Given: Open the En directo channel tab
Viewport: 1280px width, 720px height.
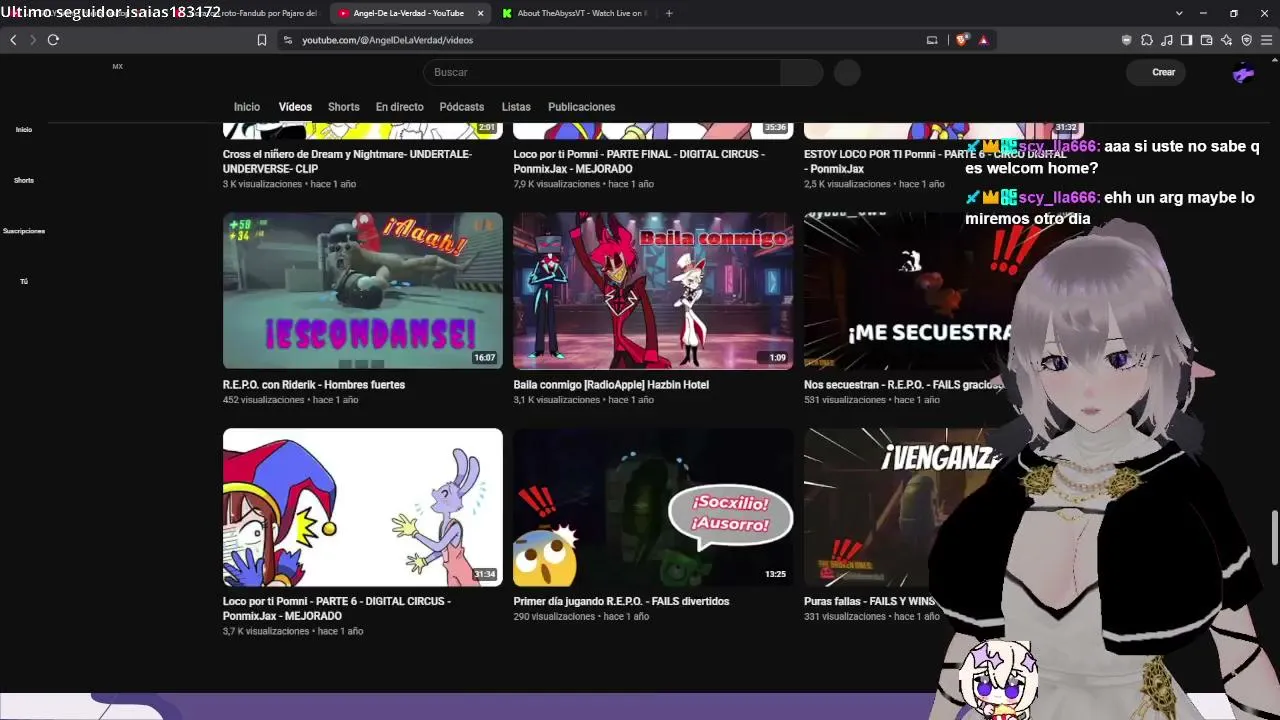Looking at the screenshot, I should tap(399, 107).
